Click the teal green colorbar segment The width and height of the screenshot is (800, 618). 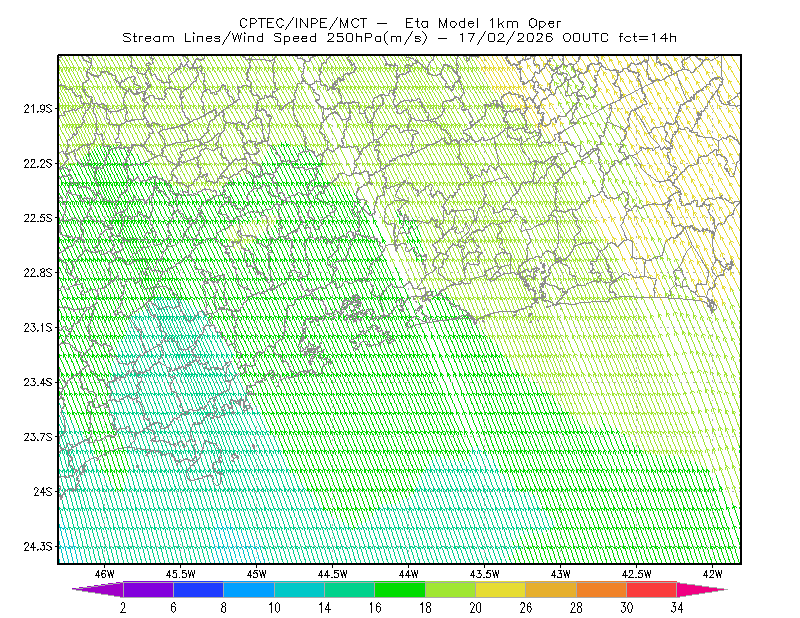[x=349, y=589]
